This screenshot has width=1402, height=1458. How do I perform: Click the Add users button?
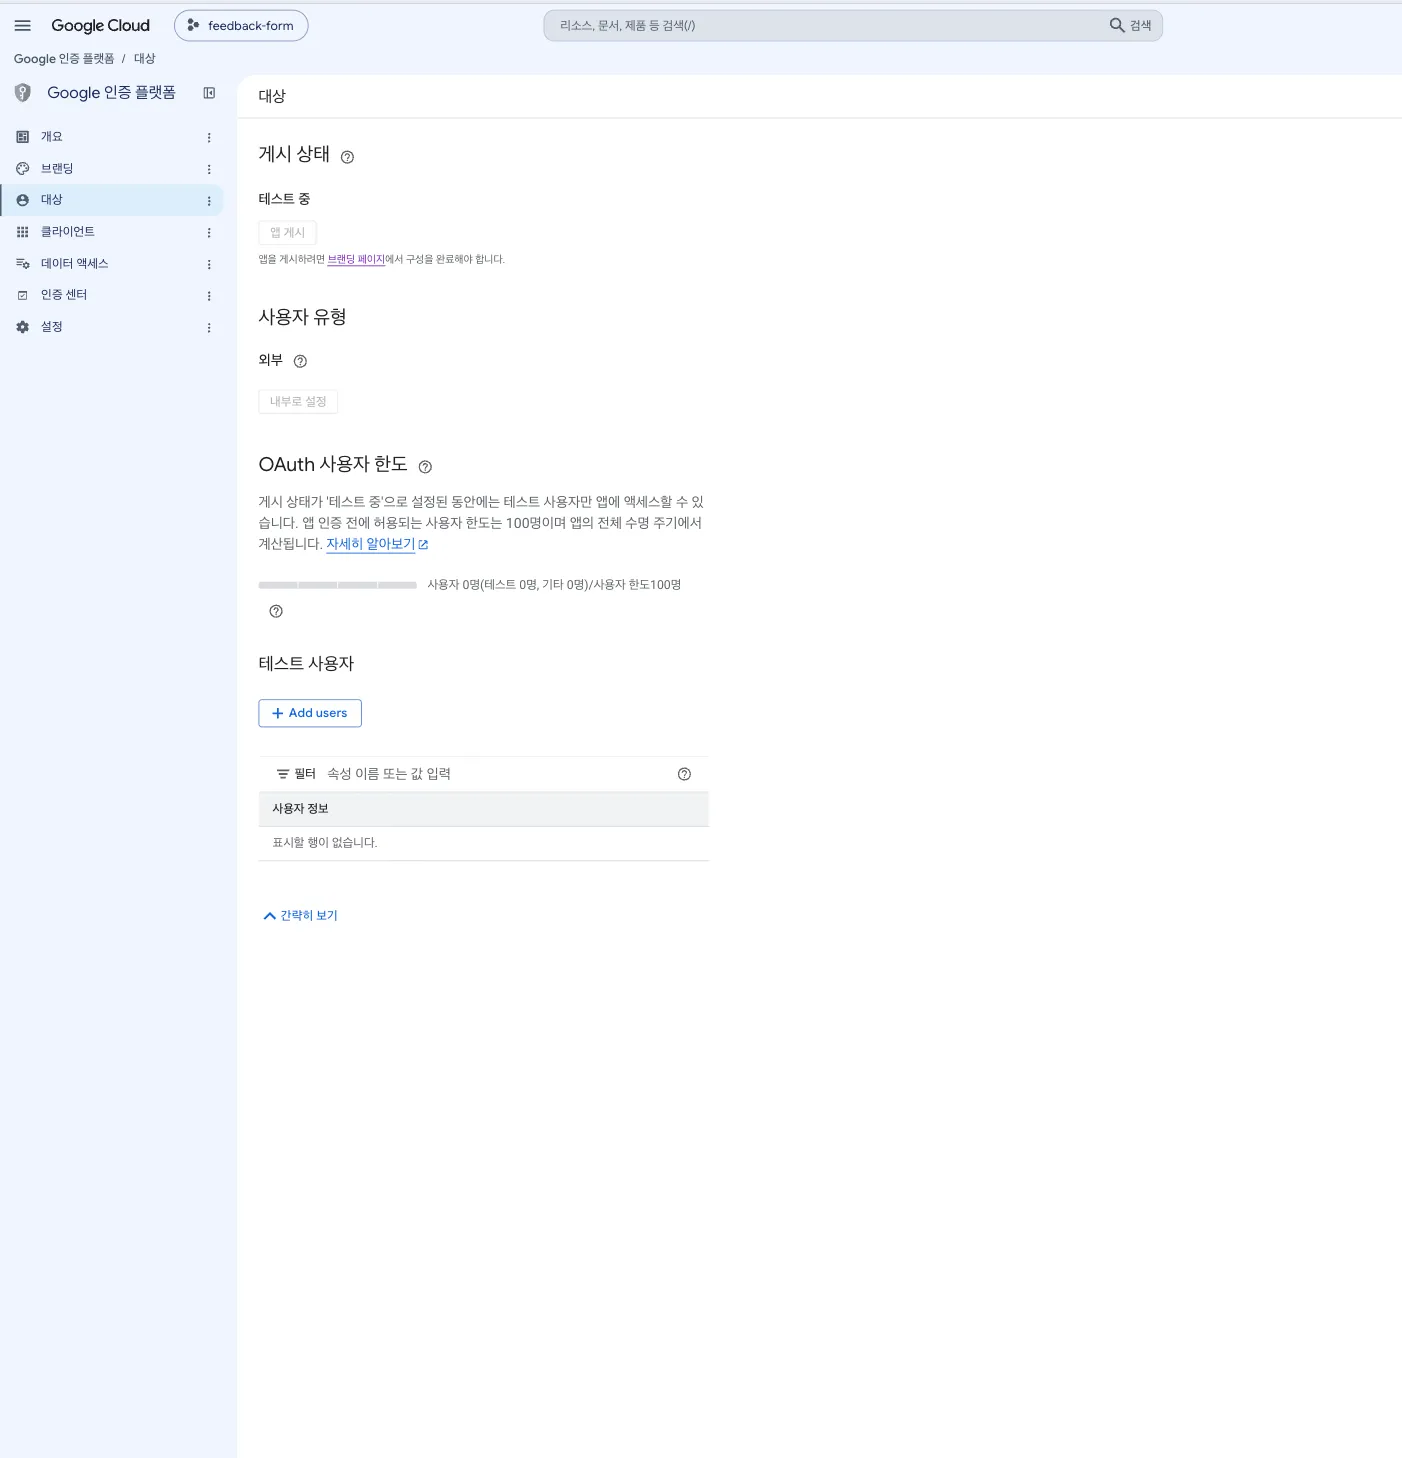310,713
